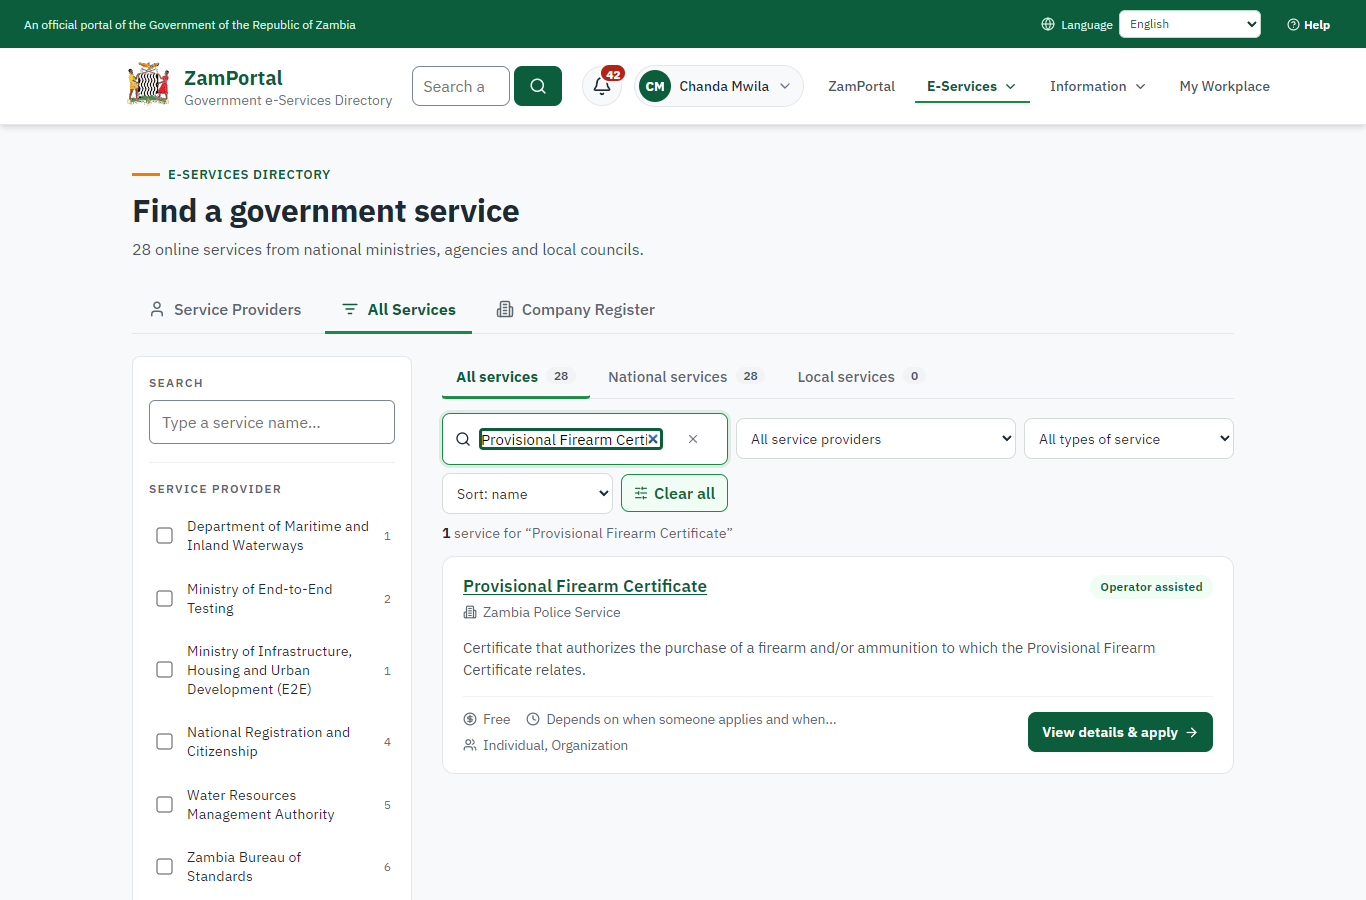The height and width of the screenshot is (900, 1366).
Task: Click the header Search input field
Action: pyautogui.click(x=461, y=86)
